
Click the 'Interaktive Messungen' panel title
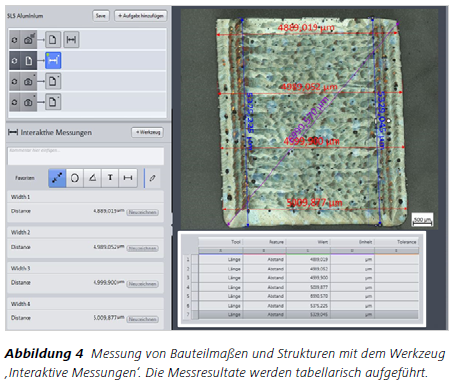pos(56,132)
